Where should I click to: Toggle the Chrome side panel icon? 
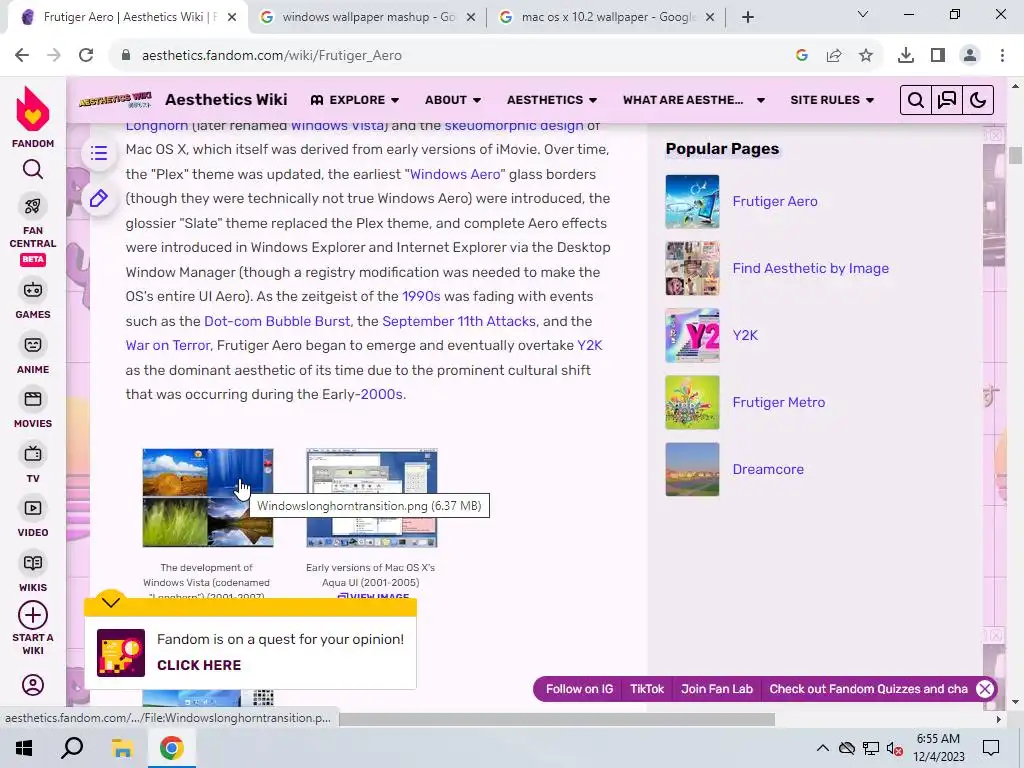[938, 56]
